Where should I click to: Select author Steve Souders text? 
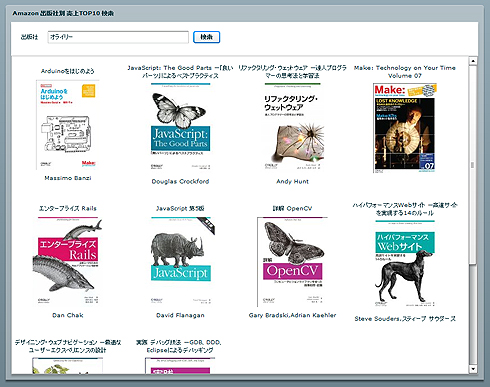405,319
